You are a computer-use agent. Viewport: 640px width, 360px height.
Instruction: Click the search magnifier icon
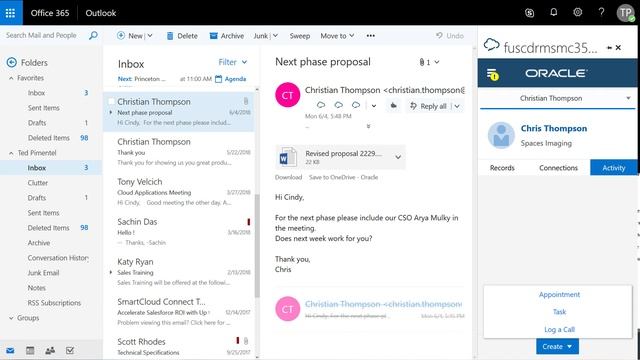pyautogui.click(x=93, y=36)
